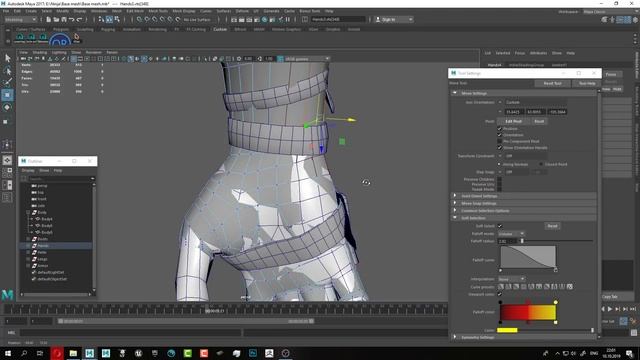Switch to the Rigging shelf tab

108,29
